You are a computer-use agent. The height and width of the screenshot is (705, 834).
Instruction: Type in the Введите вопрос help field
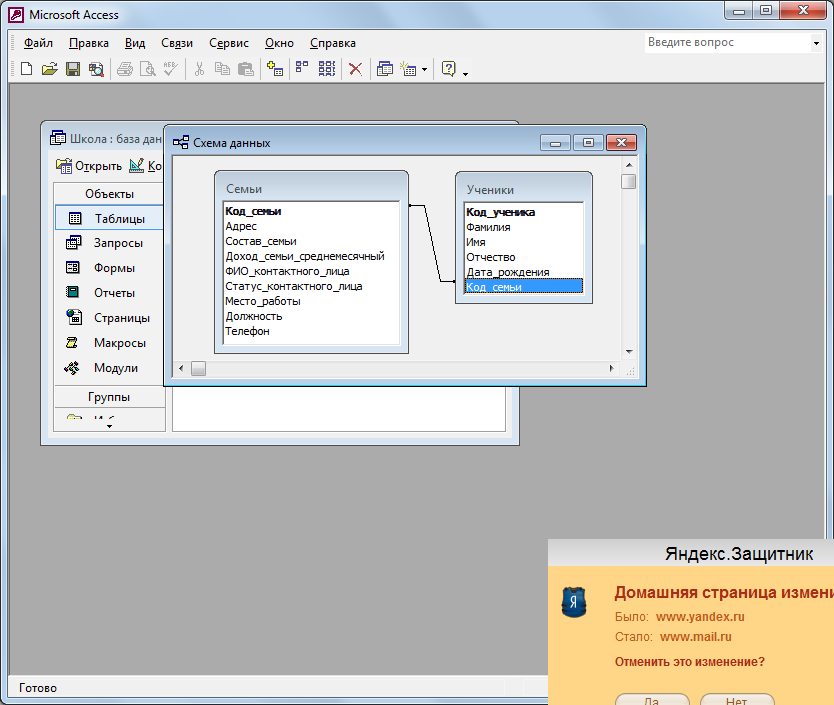725,43
